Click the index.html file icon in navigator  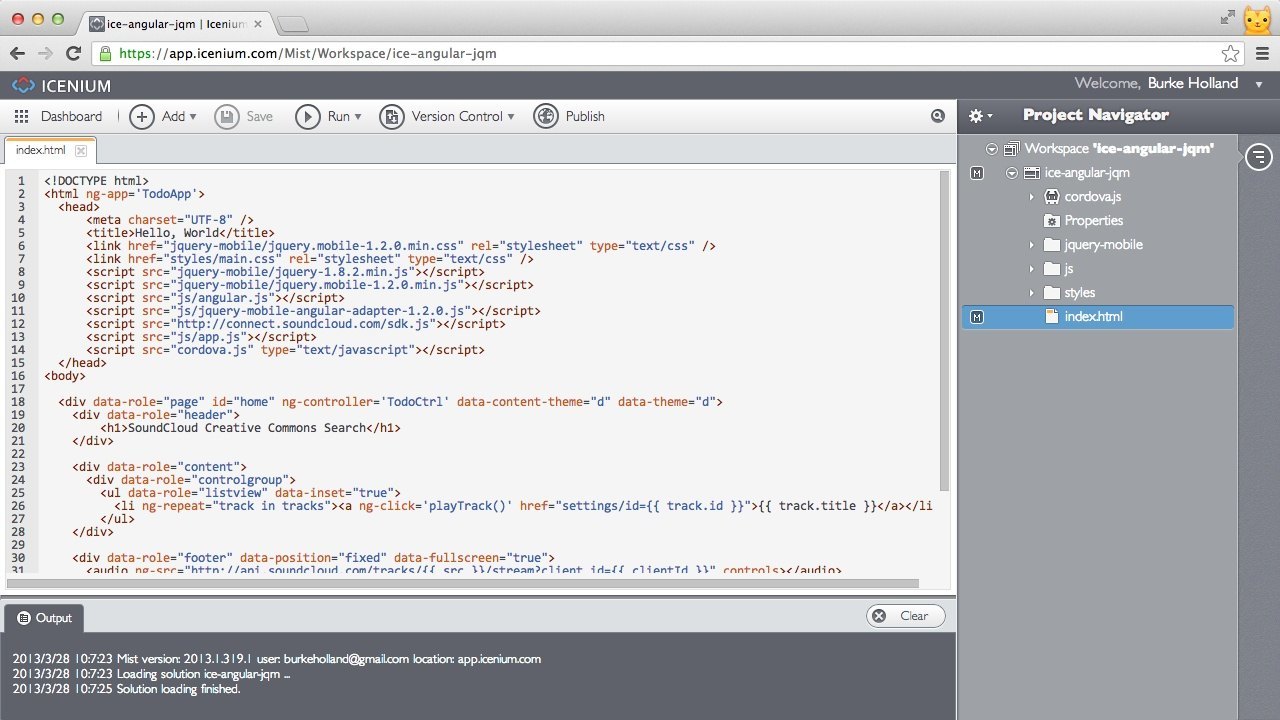click(x=1051, y=316)
